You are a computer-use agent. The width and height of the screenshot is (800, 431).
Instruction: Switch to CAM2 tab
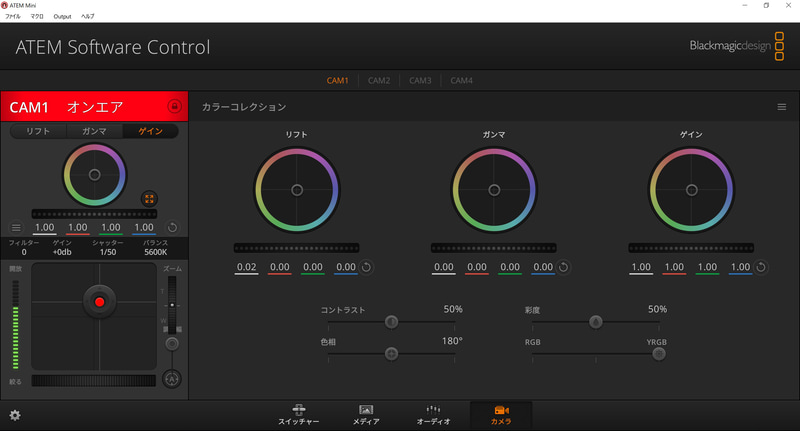click(379, 81)
